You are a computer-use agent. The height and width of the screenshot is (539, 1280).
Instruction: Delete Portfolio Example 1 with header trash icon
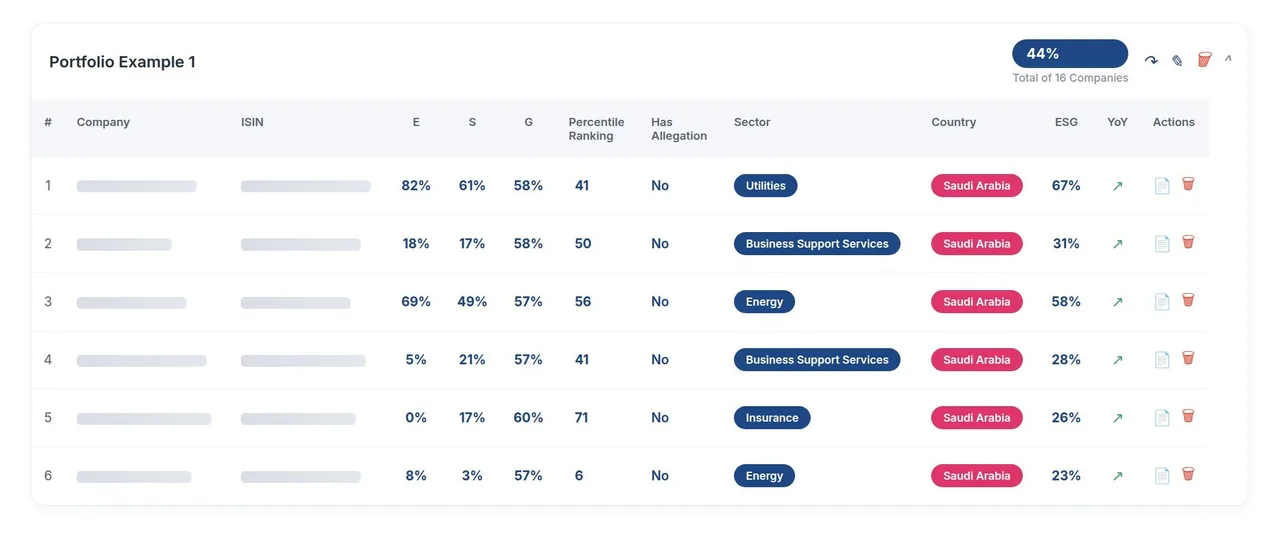(1204, 60)
